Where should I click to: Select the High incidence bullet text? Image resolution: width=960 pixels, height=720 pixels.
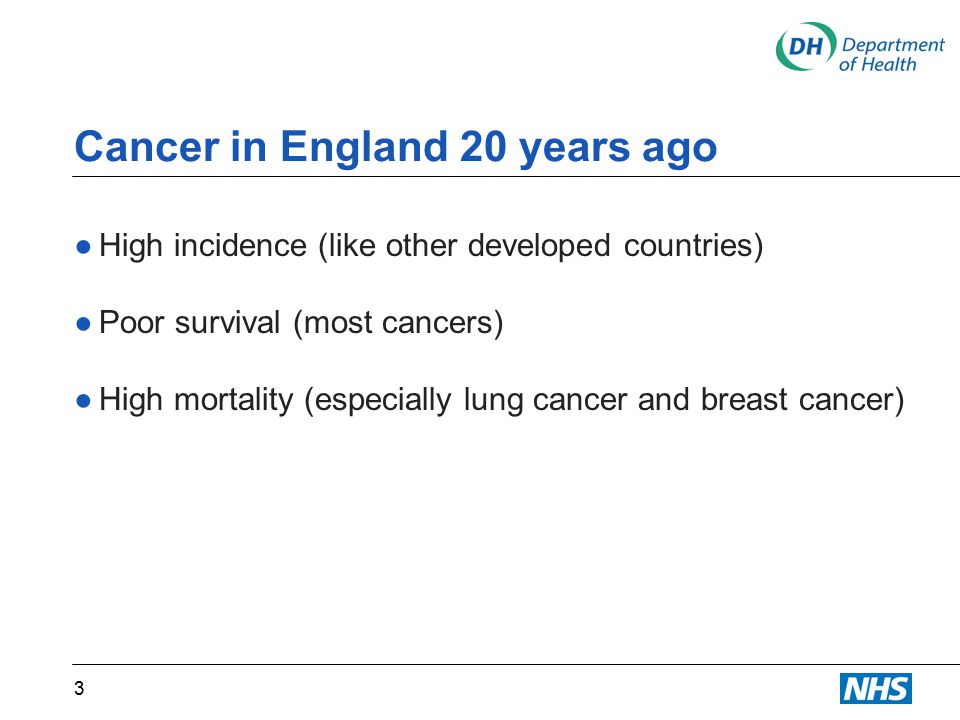(x=431, y=246)
